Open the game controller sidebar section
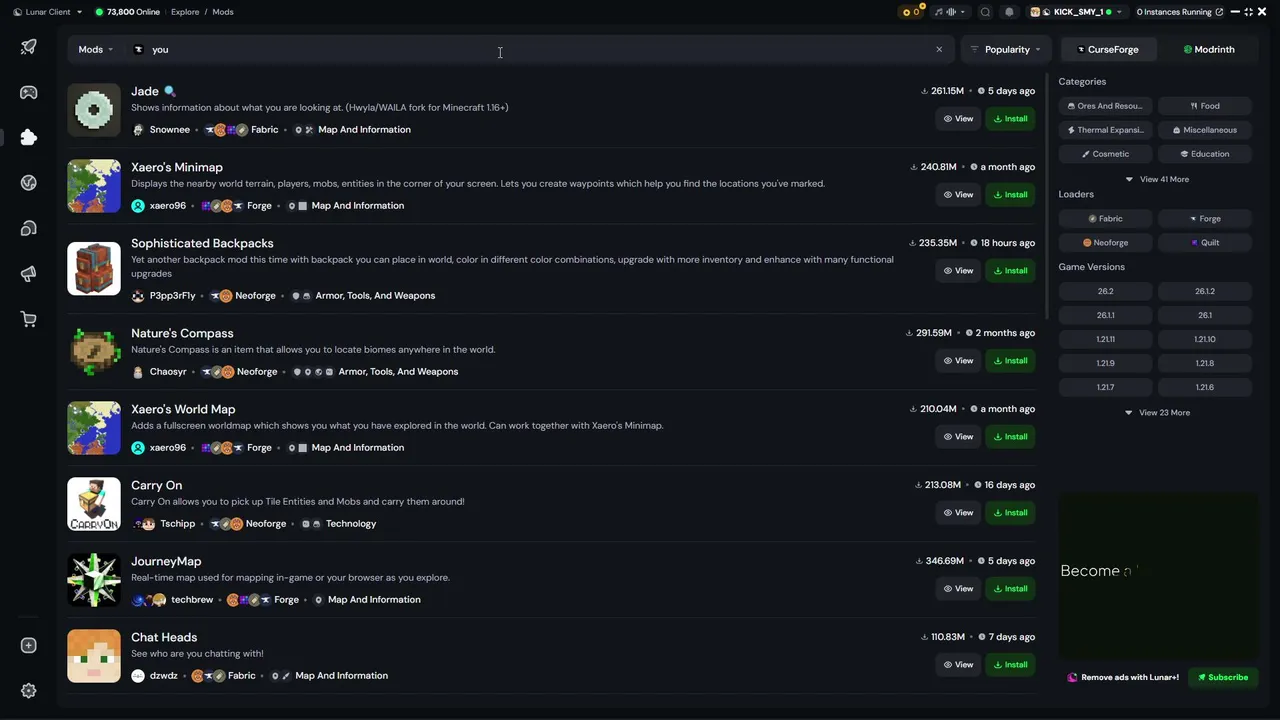This screenshot has width=1280, height=720. tap(28, 92)
